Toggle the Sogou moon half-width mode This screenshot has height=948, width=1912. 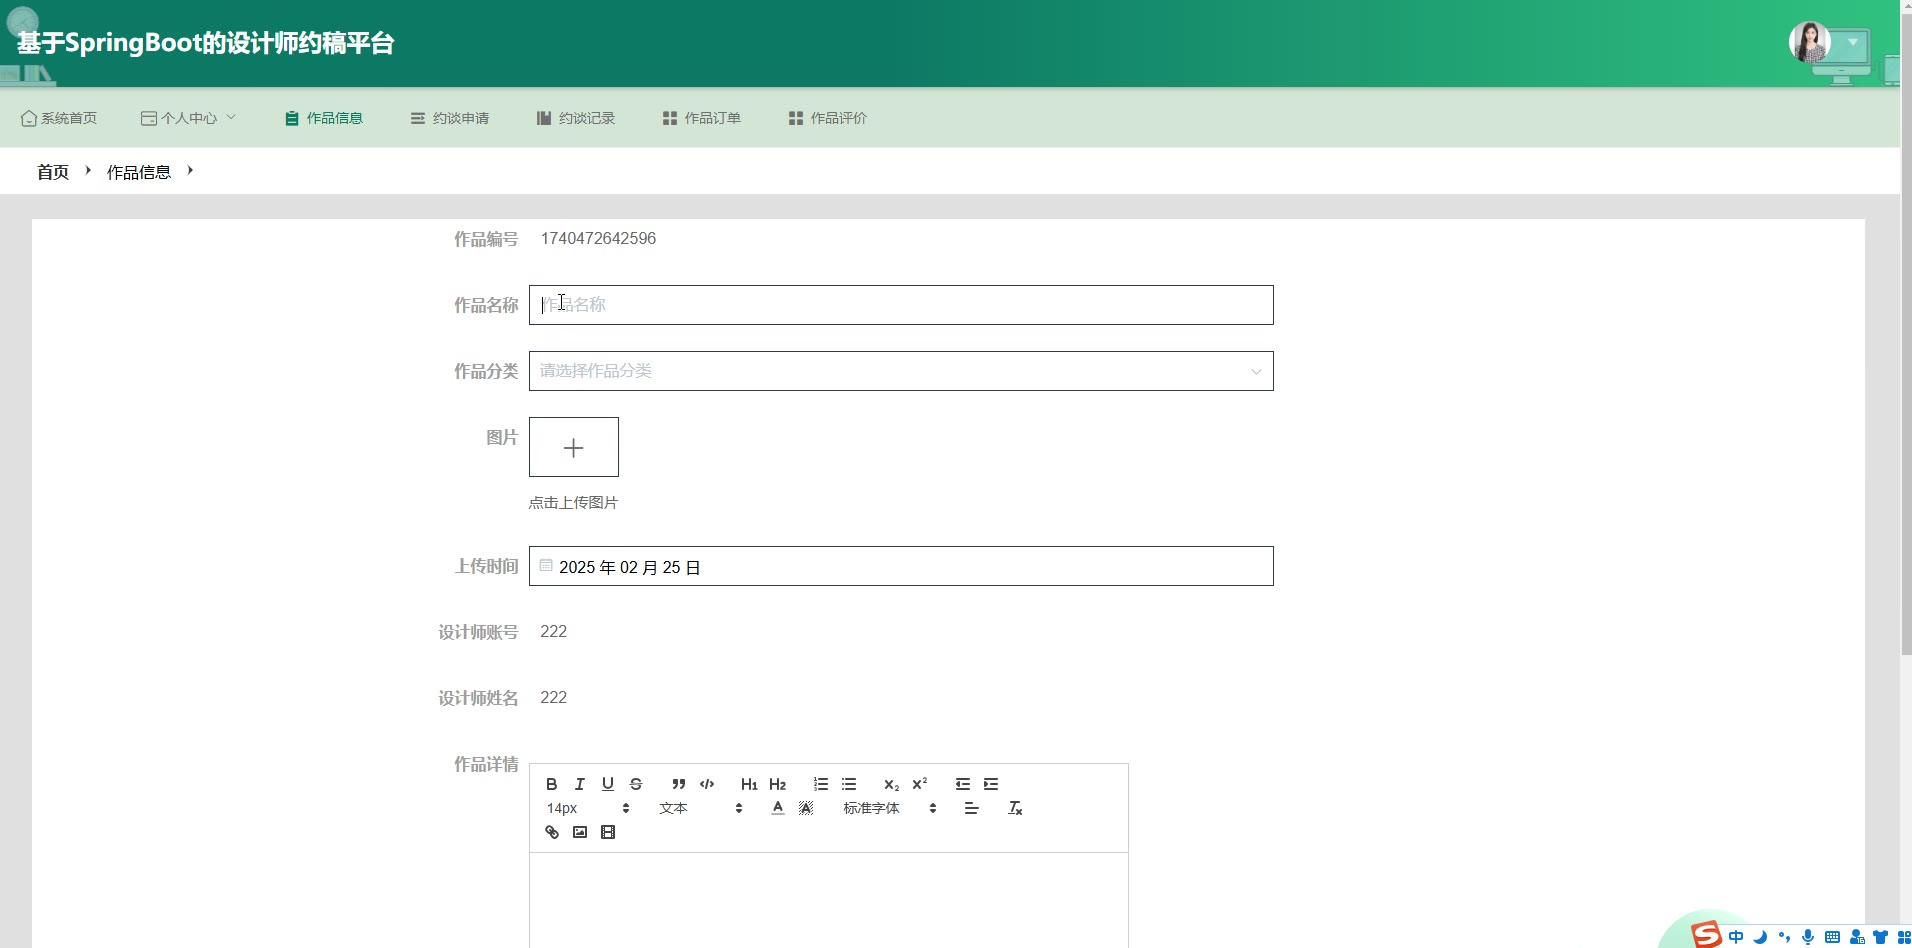(1760, 937)
